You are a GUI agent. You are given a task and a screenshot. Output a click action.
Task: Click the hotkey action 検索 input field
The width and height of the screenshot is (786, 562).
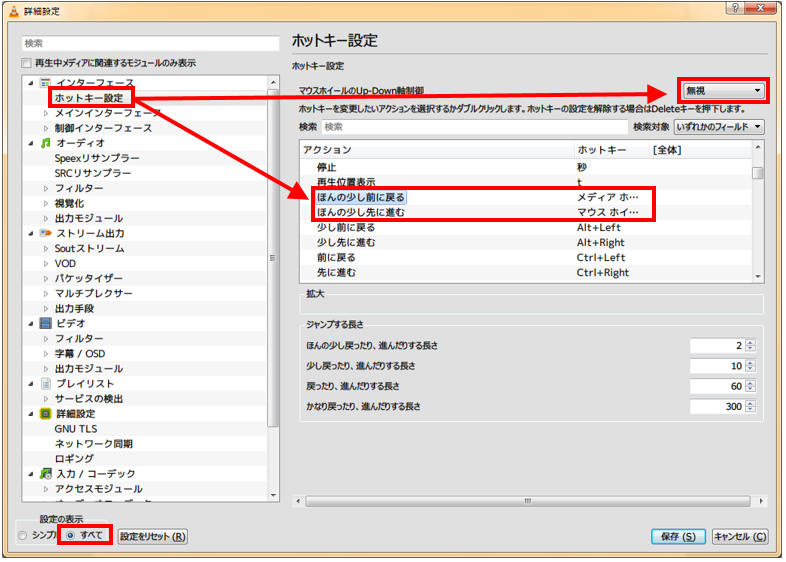(474, 127)
